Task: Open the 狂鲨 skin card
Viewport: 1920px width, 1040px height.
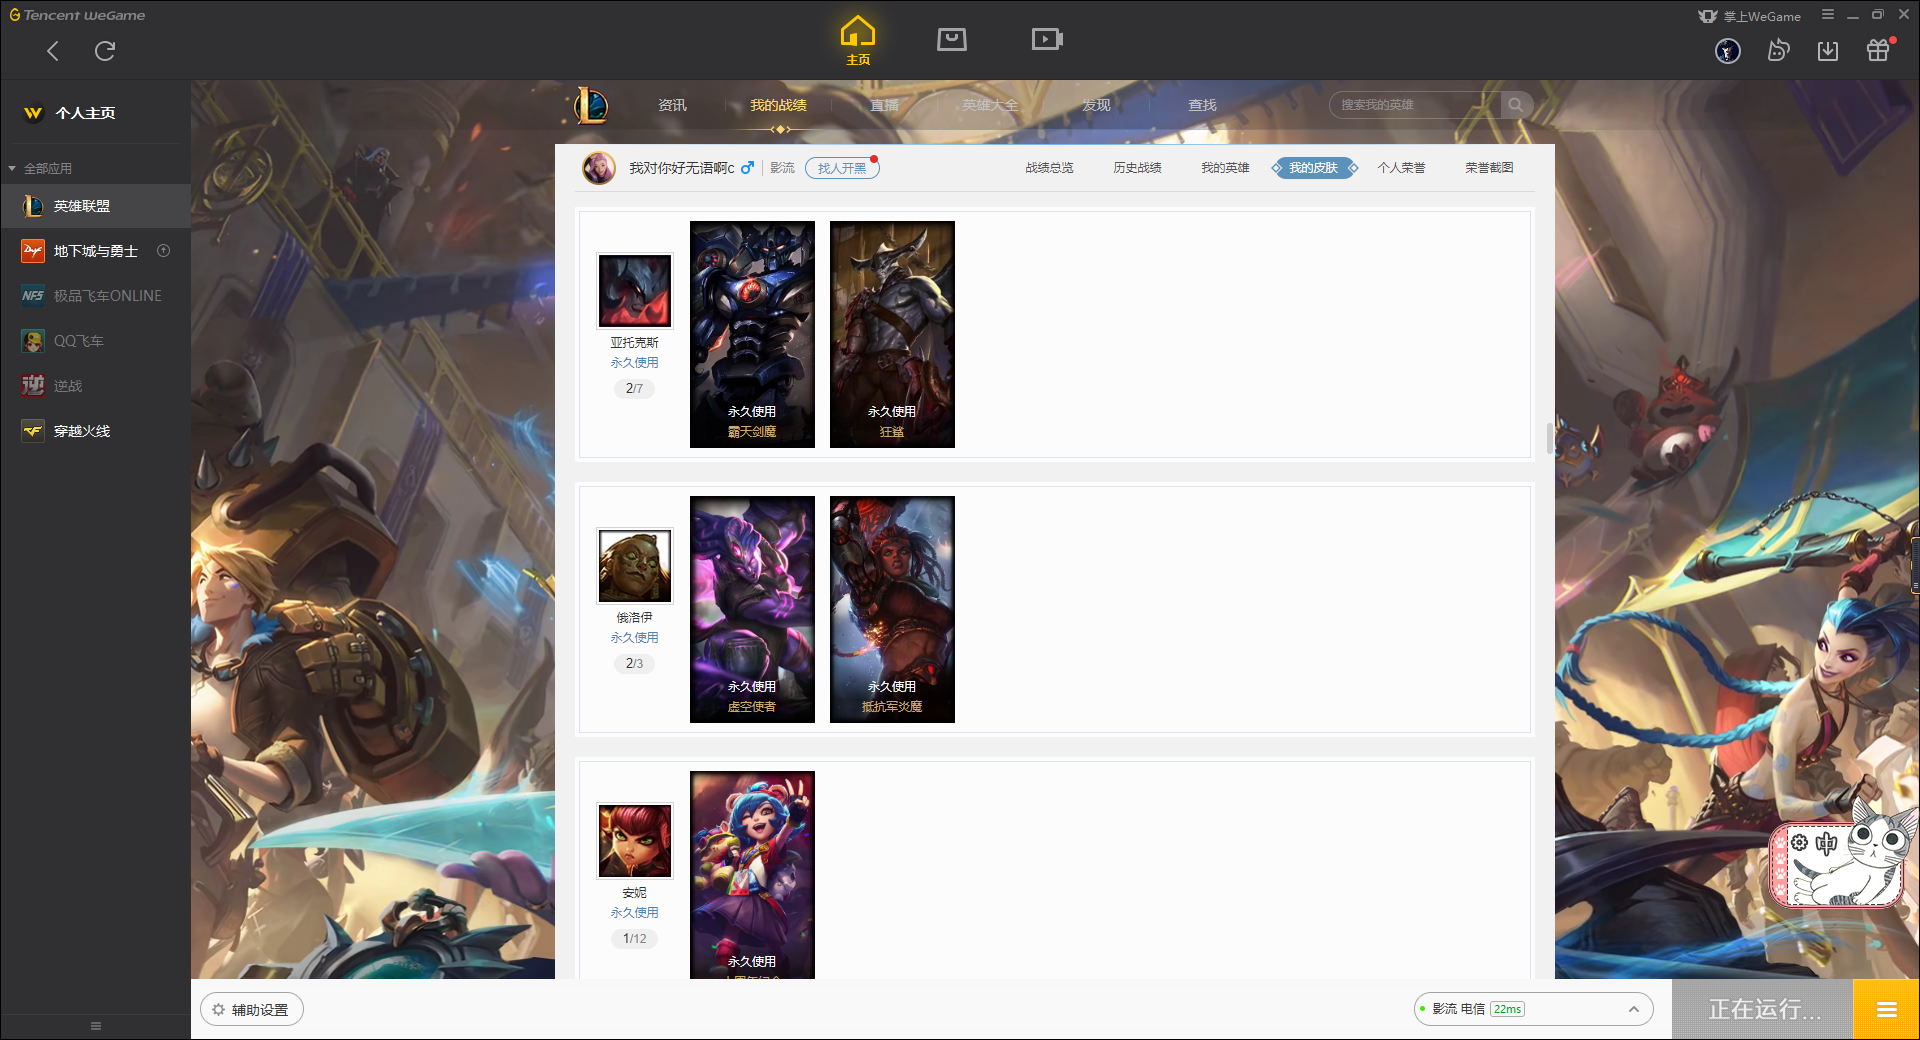Action: (892, 334)
